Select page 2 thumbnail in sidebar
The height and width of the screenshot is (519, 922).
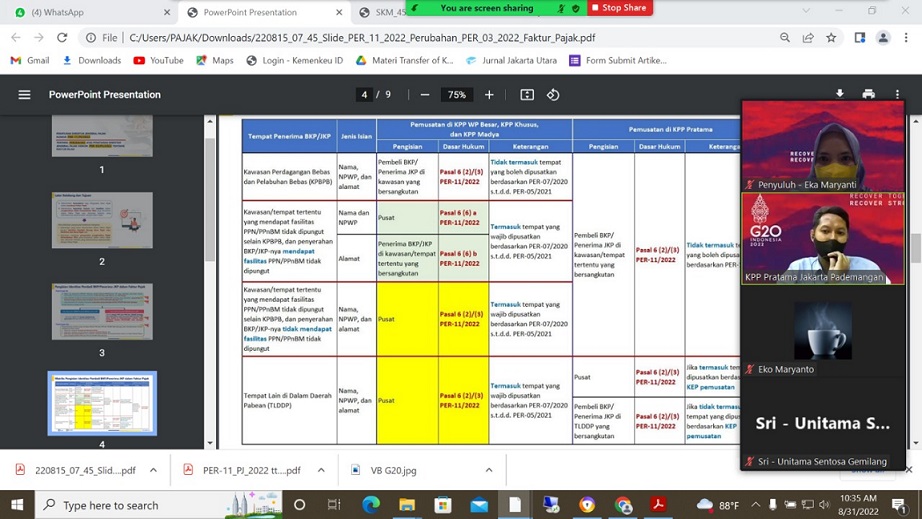click(102, 220)
